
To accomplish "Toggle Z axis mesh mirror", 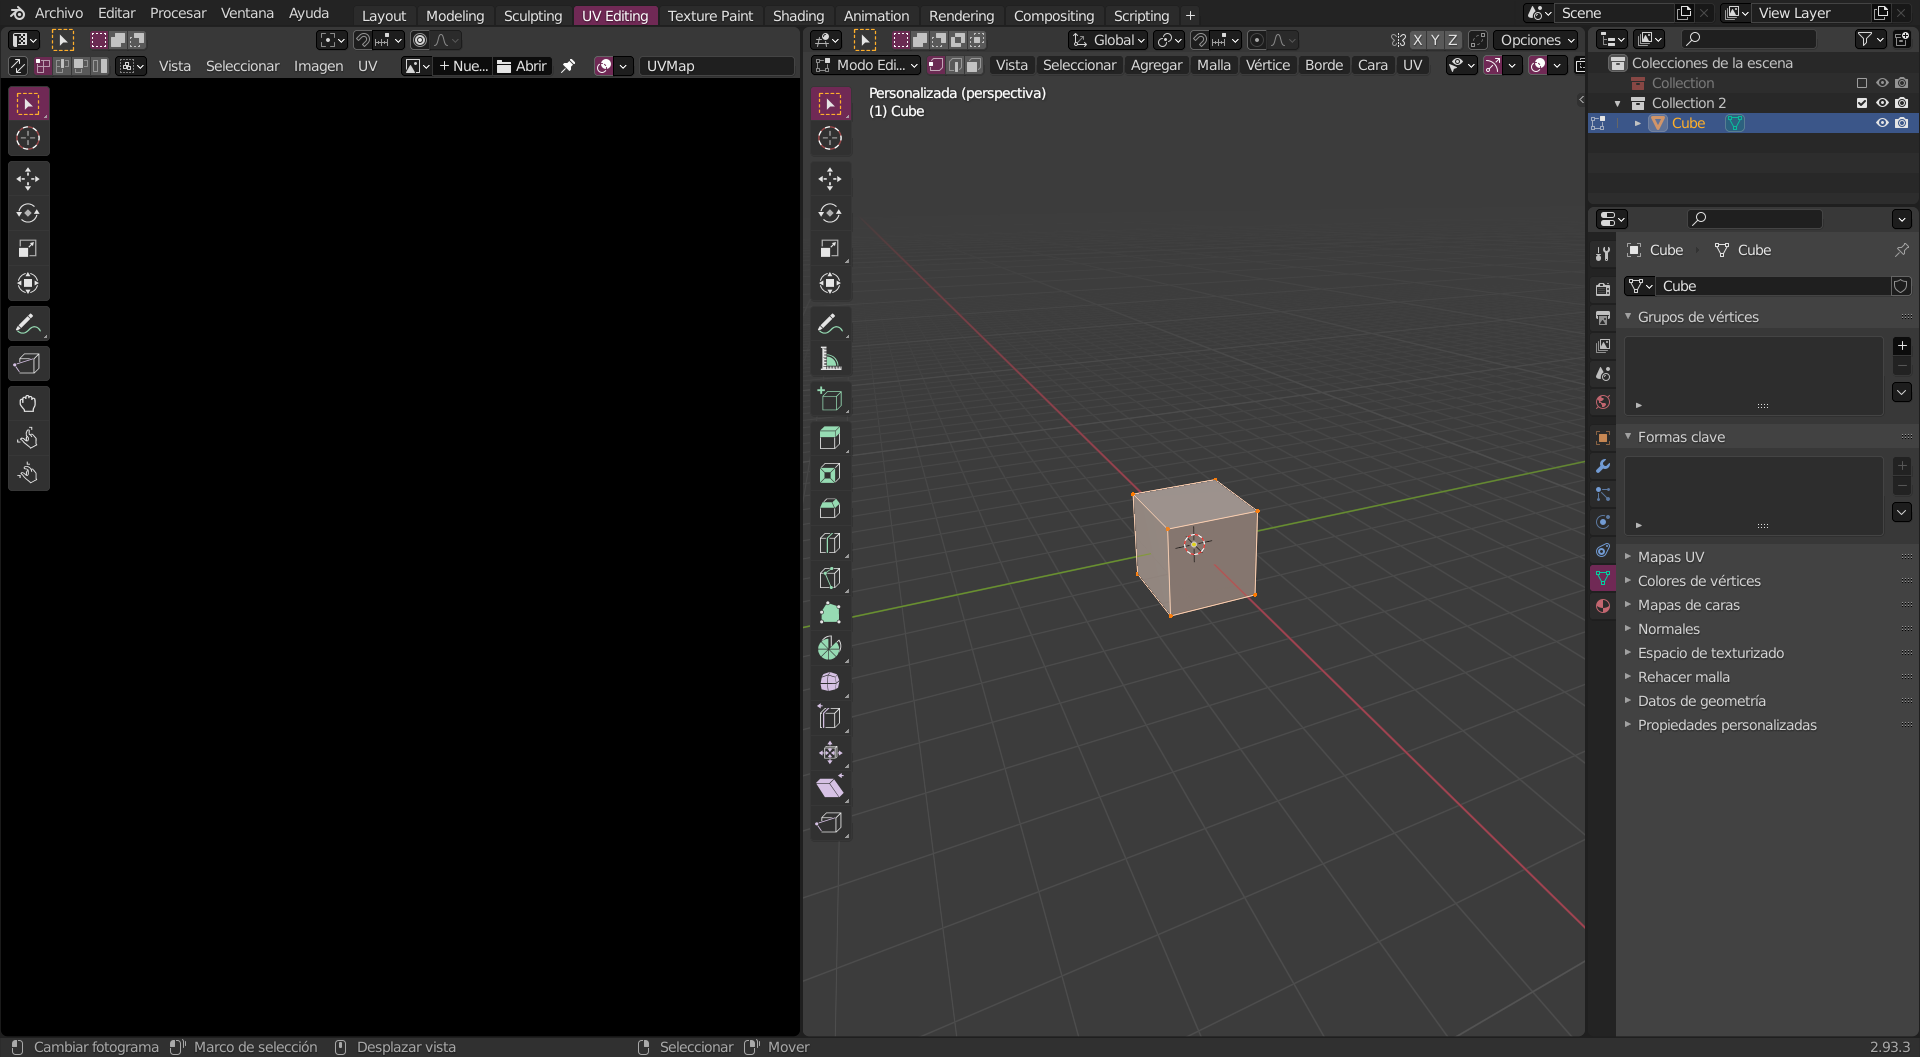I will pos(1453,40).
